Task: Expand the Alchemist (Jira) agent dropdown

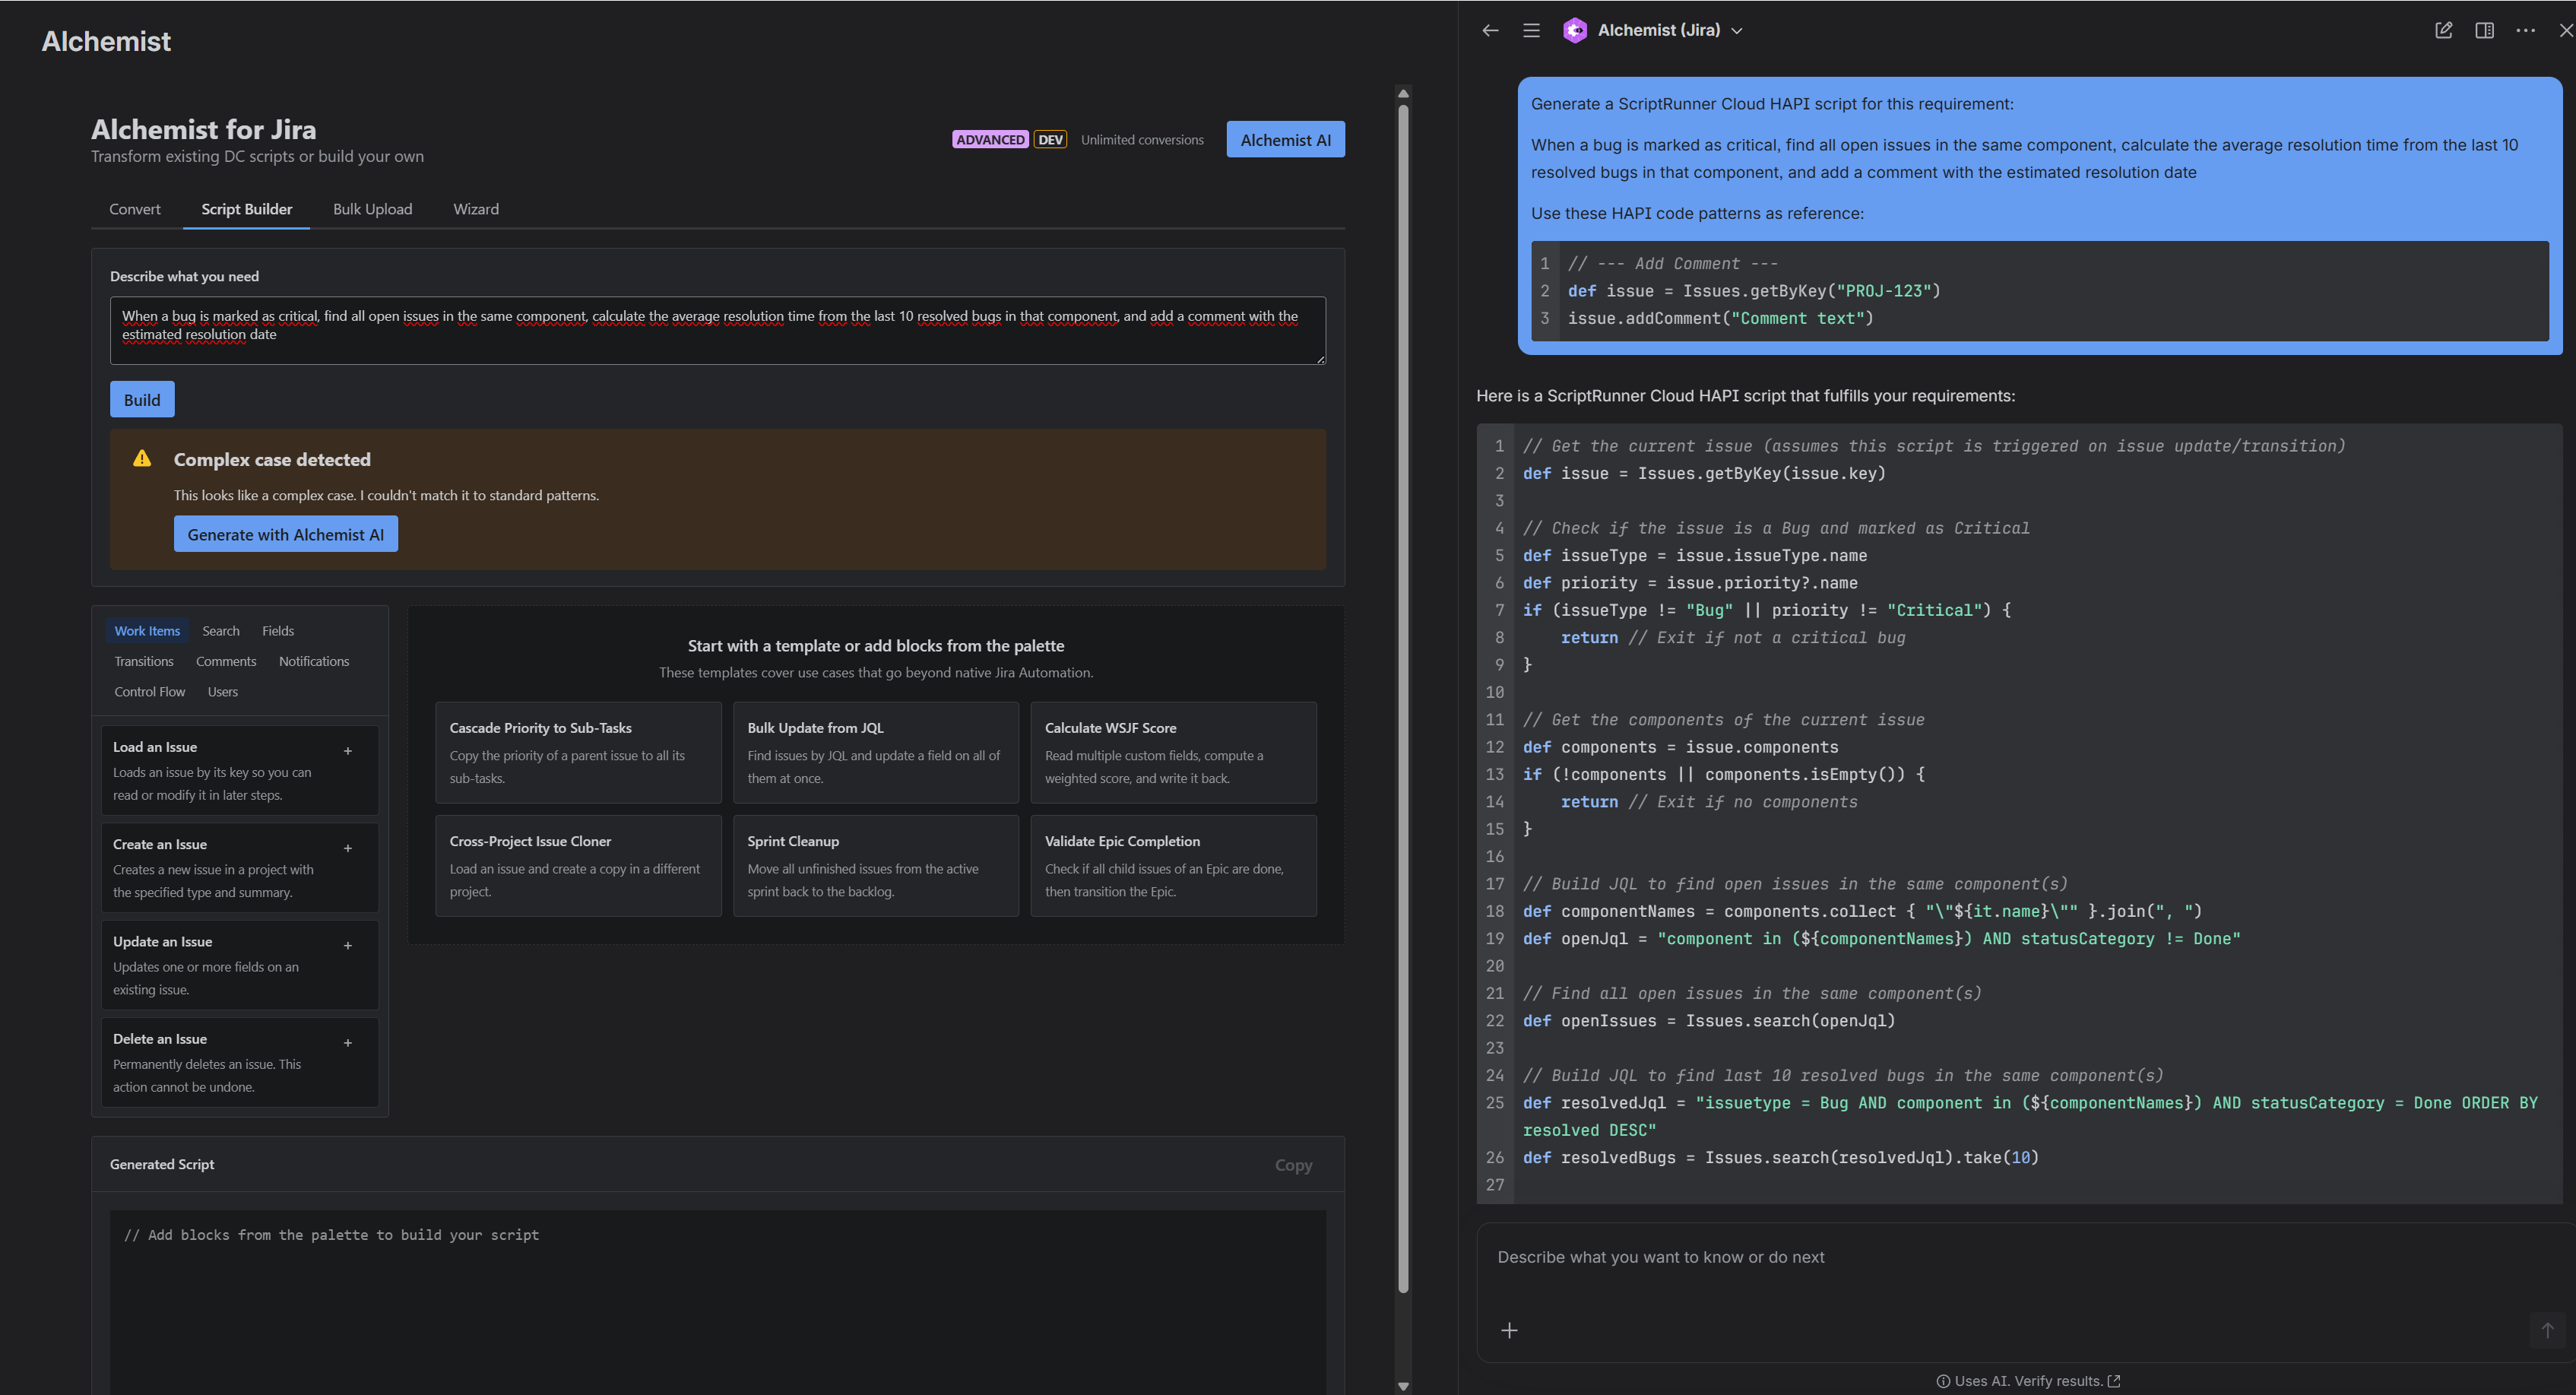Action: (x=1737, y=31)
